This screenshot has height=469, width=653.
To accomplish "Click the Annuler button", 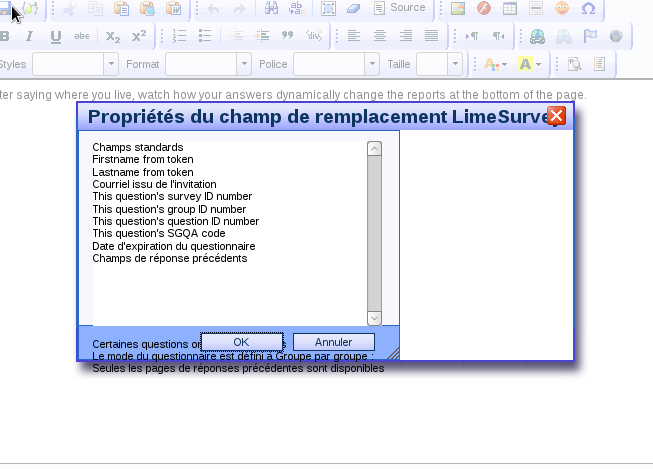I will [334, 342].
